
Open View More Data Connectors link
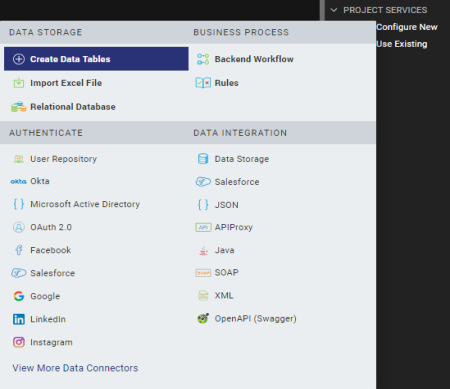pyautogui.click(x=75, y=368)
